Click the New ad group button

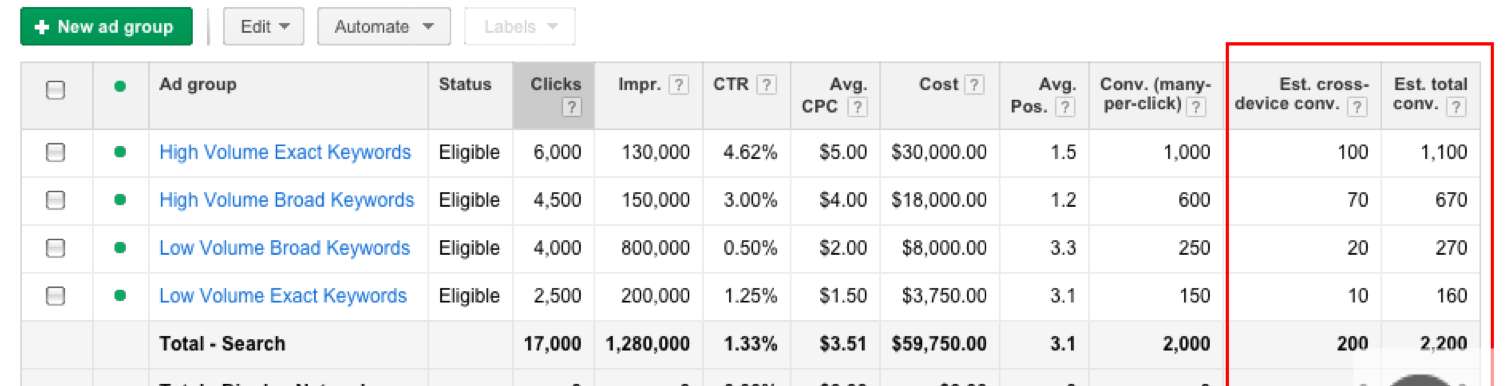tap(106, 27)
